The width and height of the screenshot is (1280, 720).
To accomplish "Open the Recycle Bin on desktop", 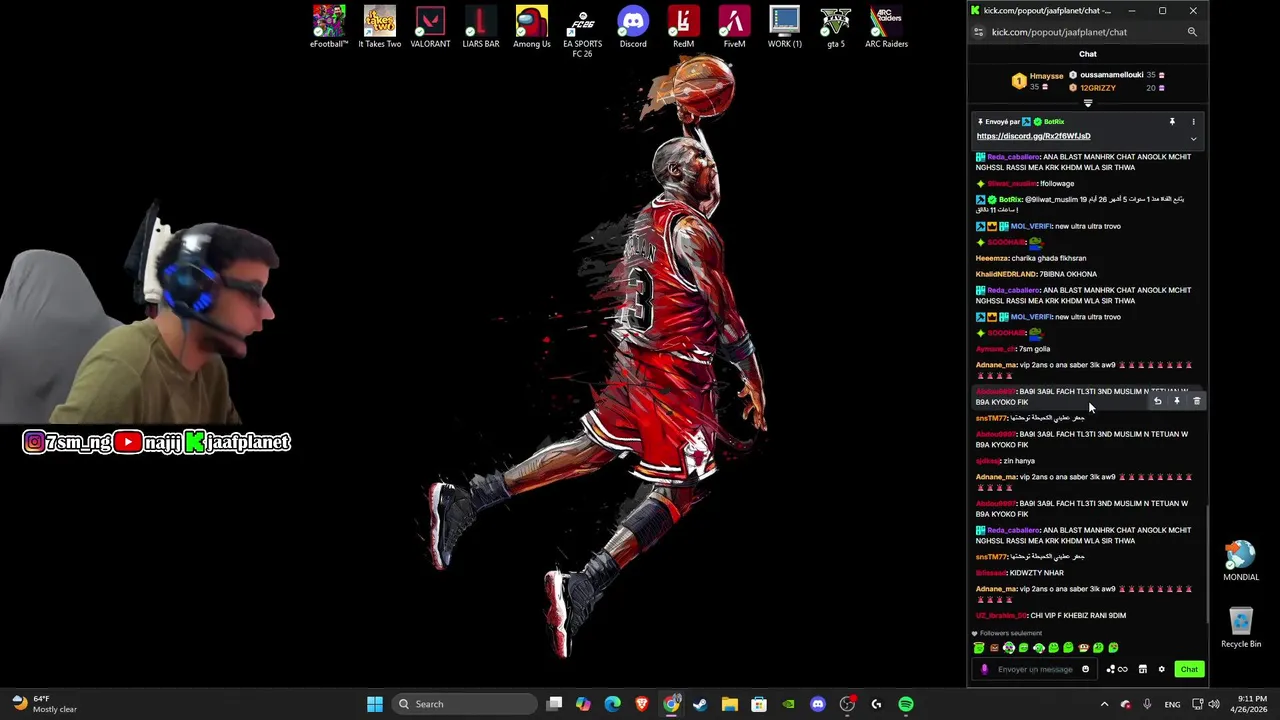I will point(1241,628).
